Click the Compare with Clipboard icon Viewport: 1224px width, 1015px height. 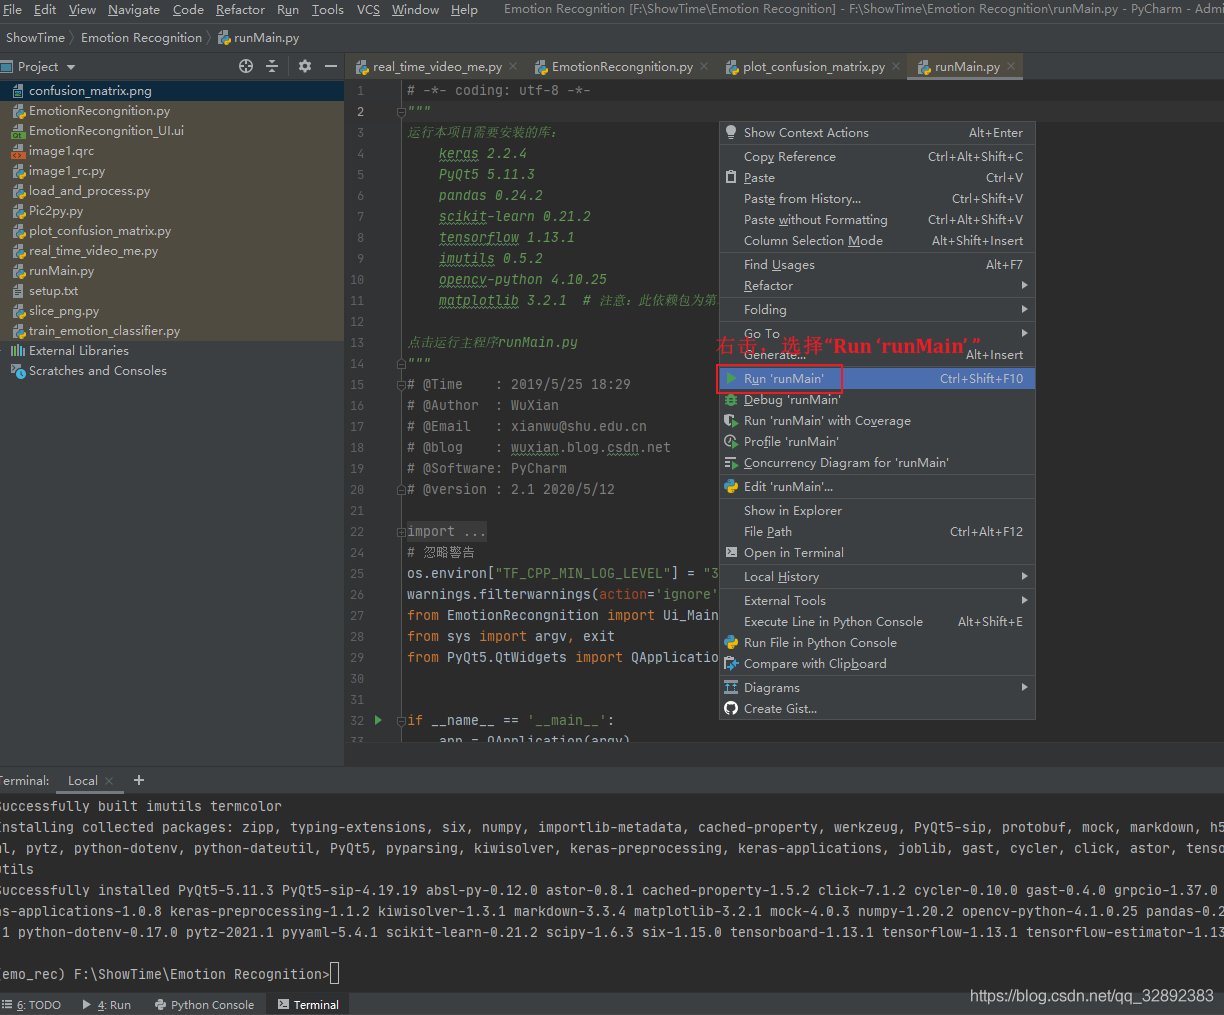pos(731,664)
